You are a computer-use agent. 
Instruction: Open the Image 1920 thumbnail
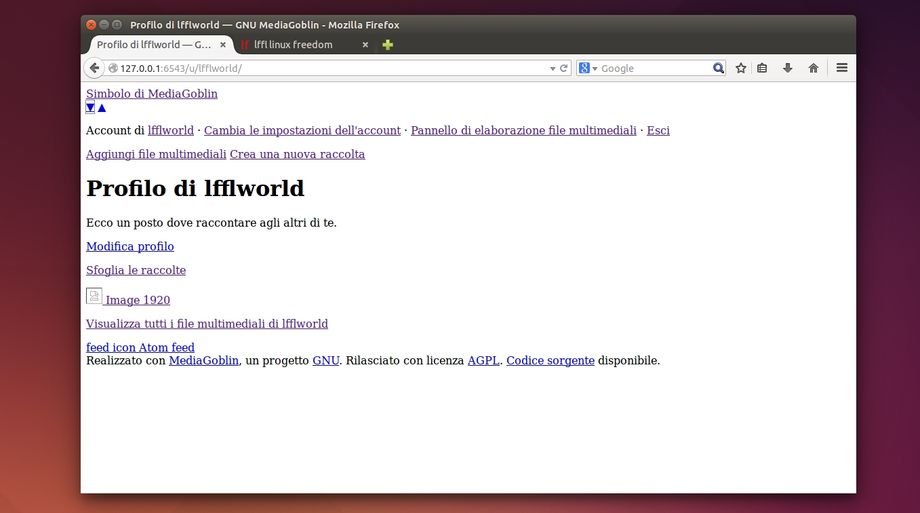click(94, 296)
